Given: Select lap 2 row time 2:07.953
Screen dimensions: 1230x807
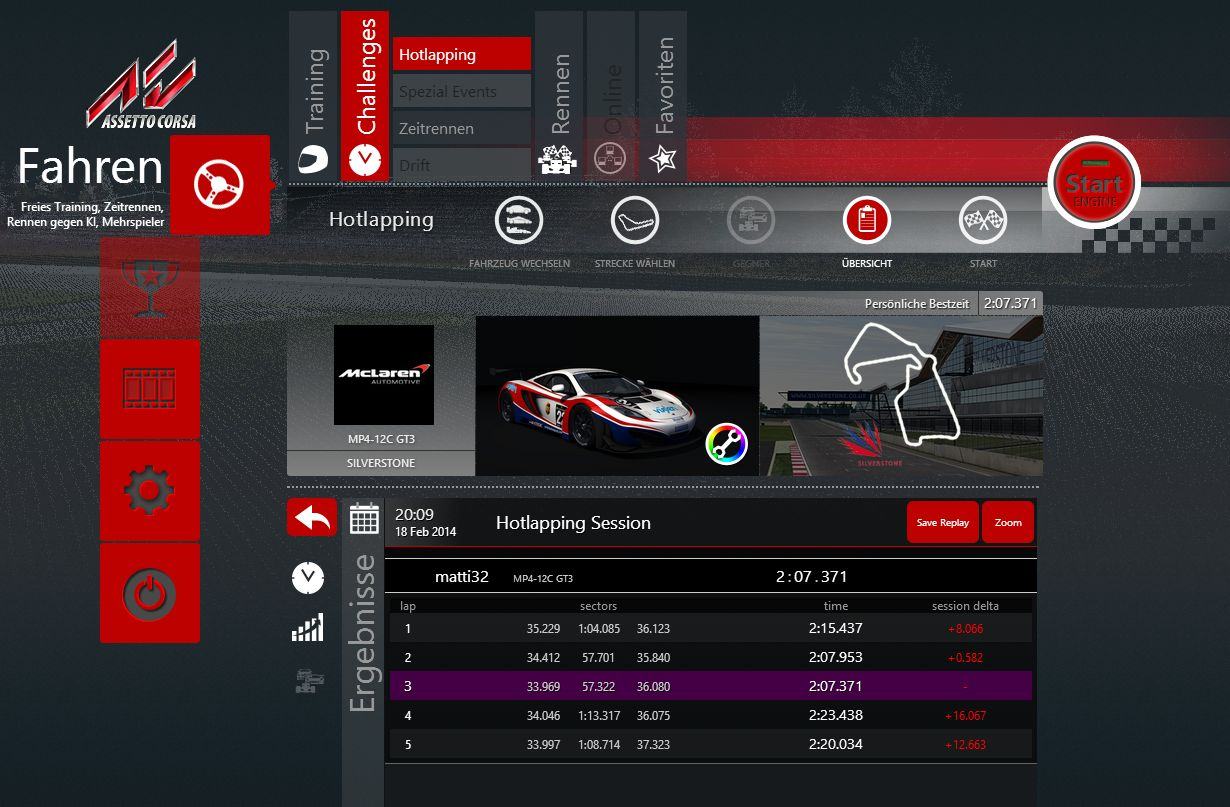Looking at the screenshot, I should click(x=835, y=657).
